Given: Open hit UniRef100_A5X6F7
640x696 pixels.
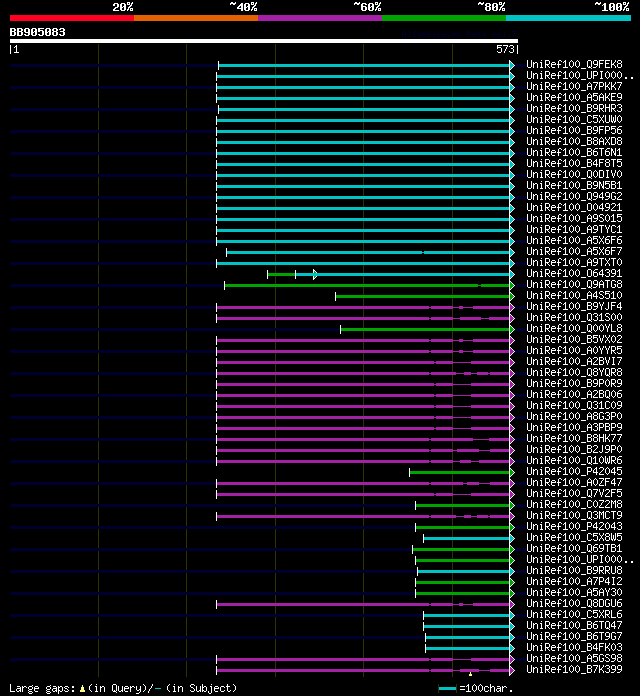Looking at the screenshot, I should pyautogui.click(x=574, y=251).
